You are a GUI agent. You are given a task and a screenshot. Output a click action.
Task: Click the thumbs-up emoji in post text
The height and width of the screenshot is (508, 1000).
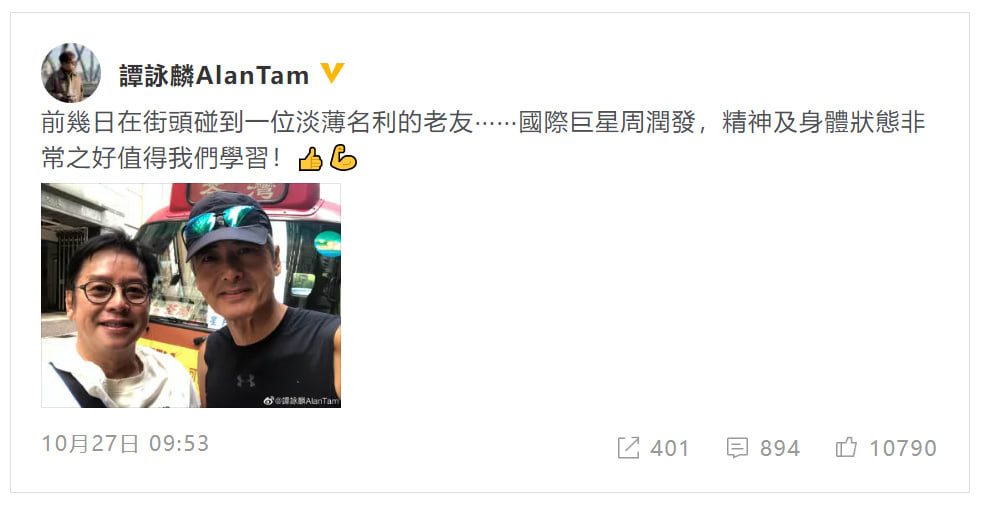311,159
